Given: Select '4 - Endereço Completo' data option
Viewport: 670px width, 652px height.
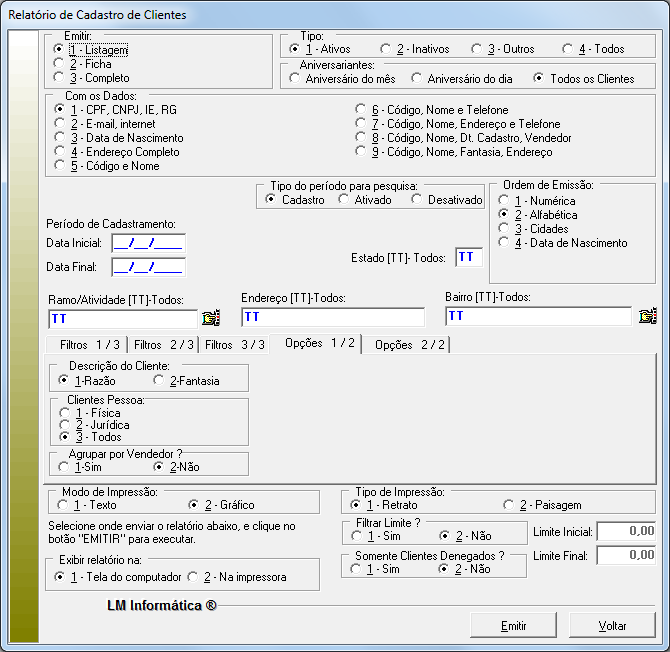Looking at the screenshot, I should point(59,152).
